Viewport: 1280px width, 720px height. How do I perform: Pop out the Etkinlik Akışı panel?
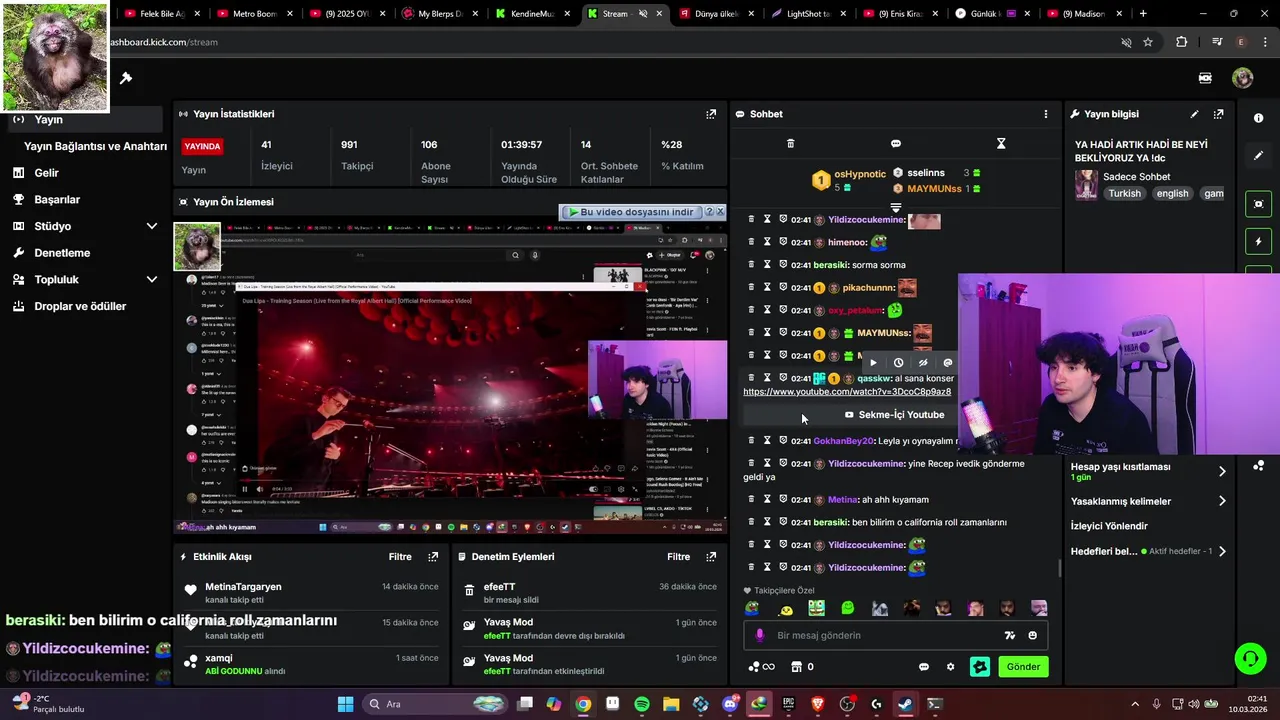[433, 557]
